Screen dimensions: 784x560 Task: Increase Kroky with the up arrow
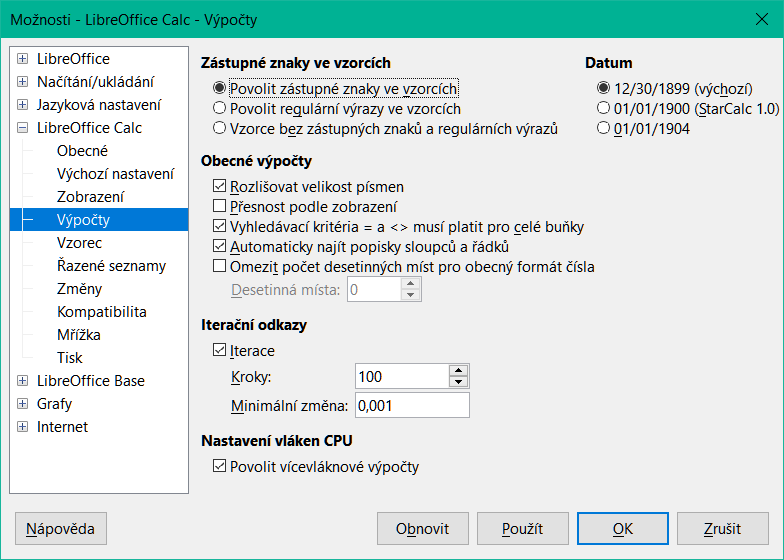[458, 370]
